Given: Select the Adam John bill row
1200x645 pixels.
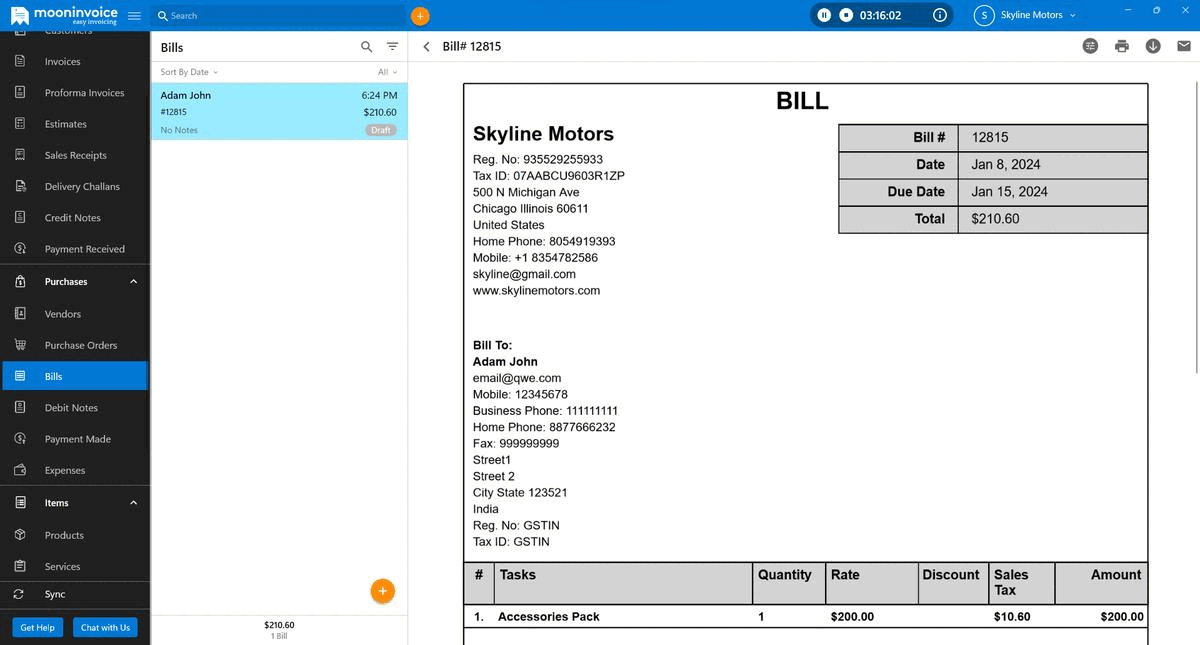Looking at the screenshot, I should point(279,111).
